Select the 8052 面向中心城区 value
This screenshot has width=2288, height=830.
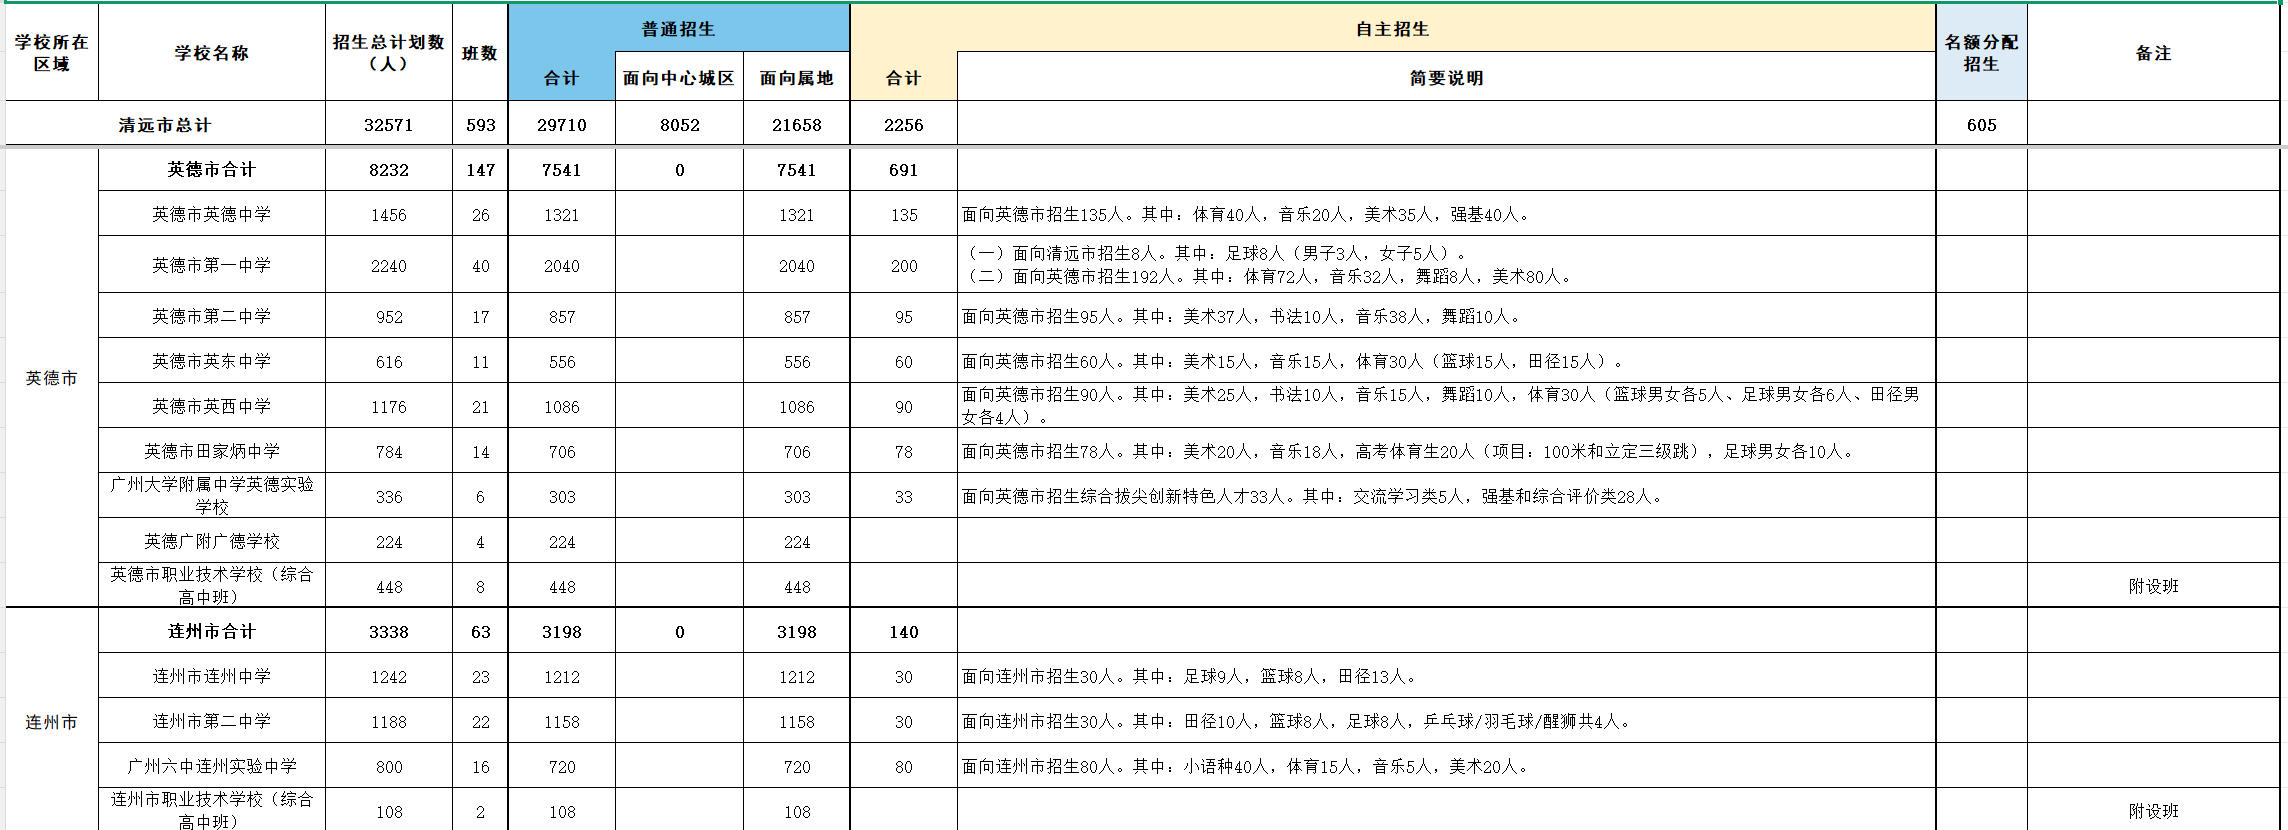point(679,125)
